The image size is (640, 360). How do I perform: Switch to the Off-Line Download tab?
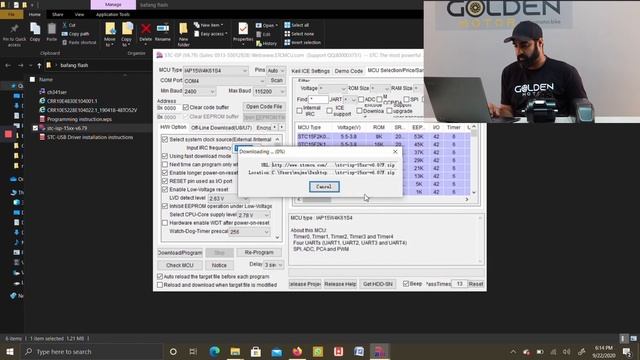221,128
